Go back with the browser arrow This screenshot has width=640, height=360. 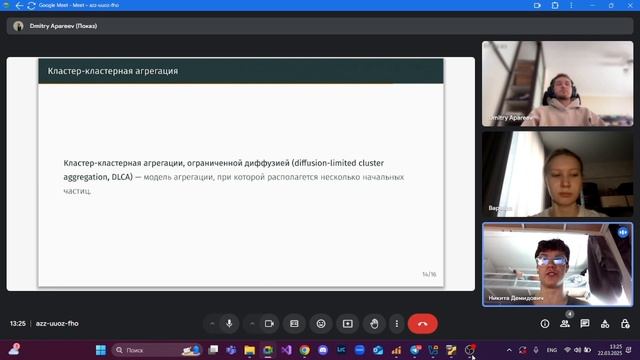click(x=19, y=5)
